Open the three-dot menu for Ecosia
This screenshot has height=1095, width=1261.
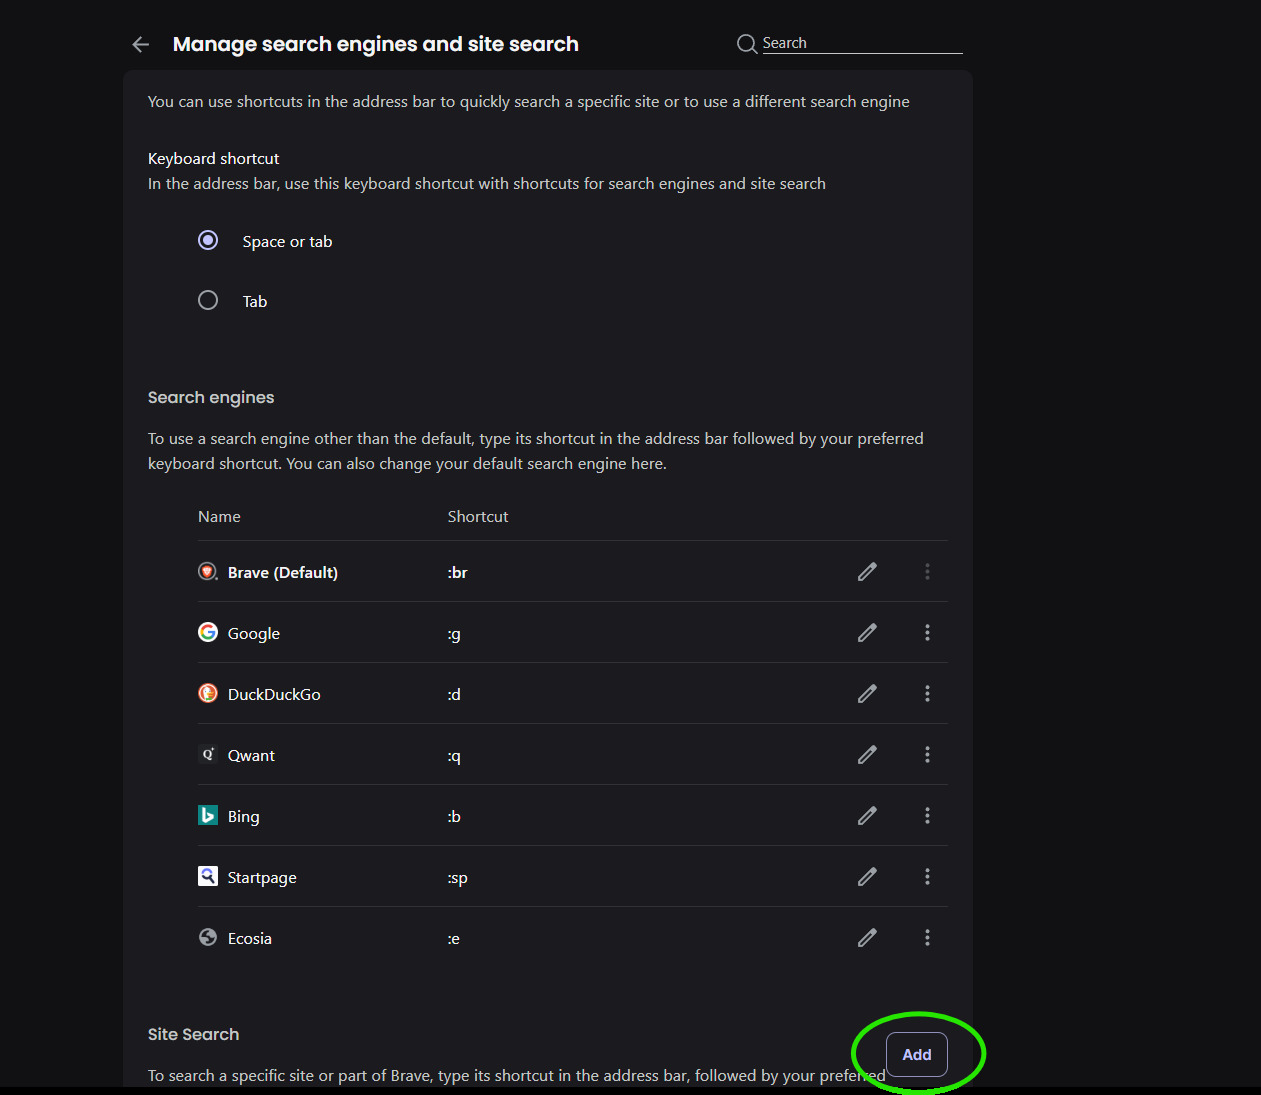coord(927,937)
